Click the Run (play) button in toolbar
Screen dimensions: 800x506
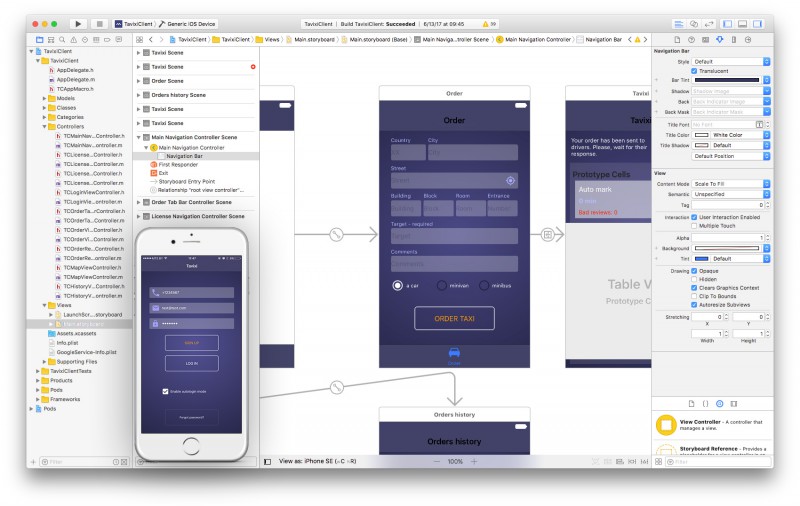(78, 23)
